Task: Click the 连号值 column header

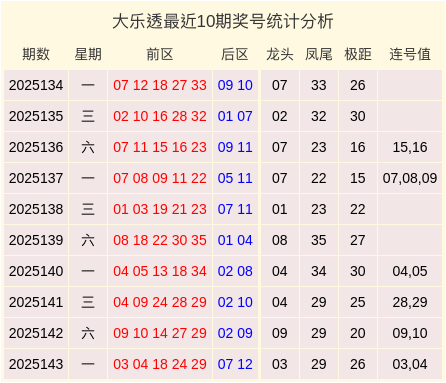Action: pyautogui.click(x=410, y=54)
